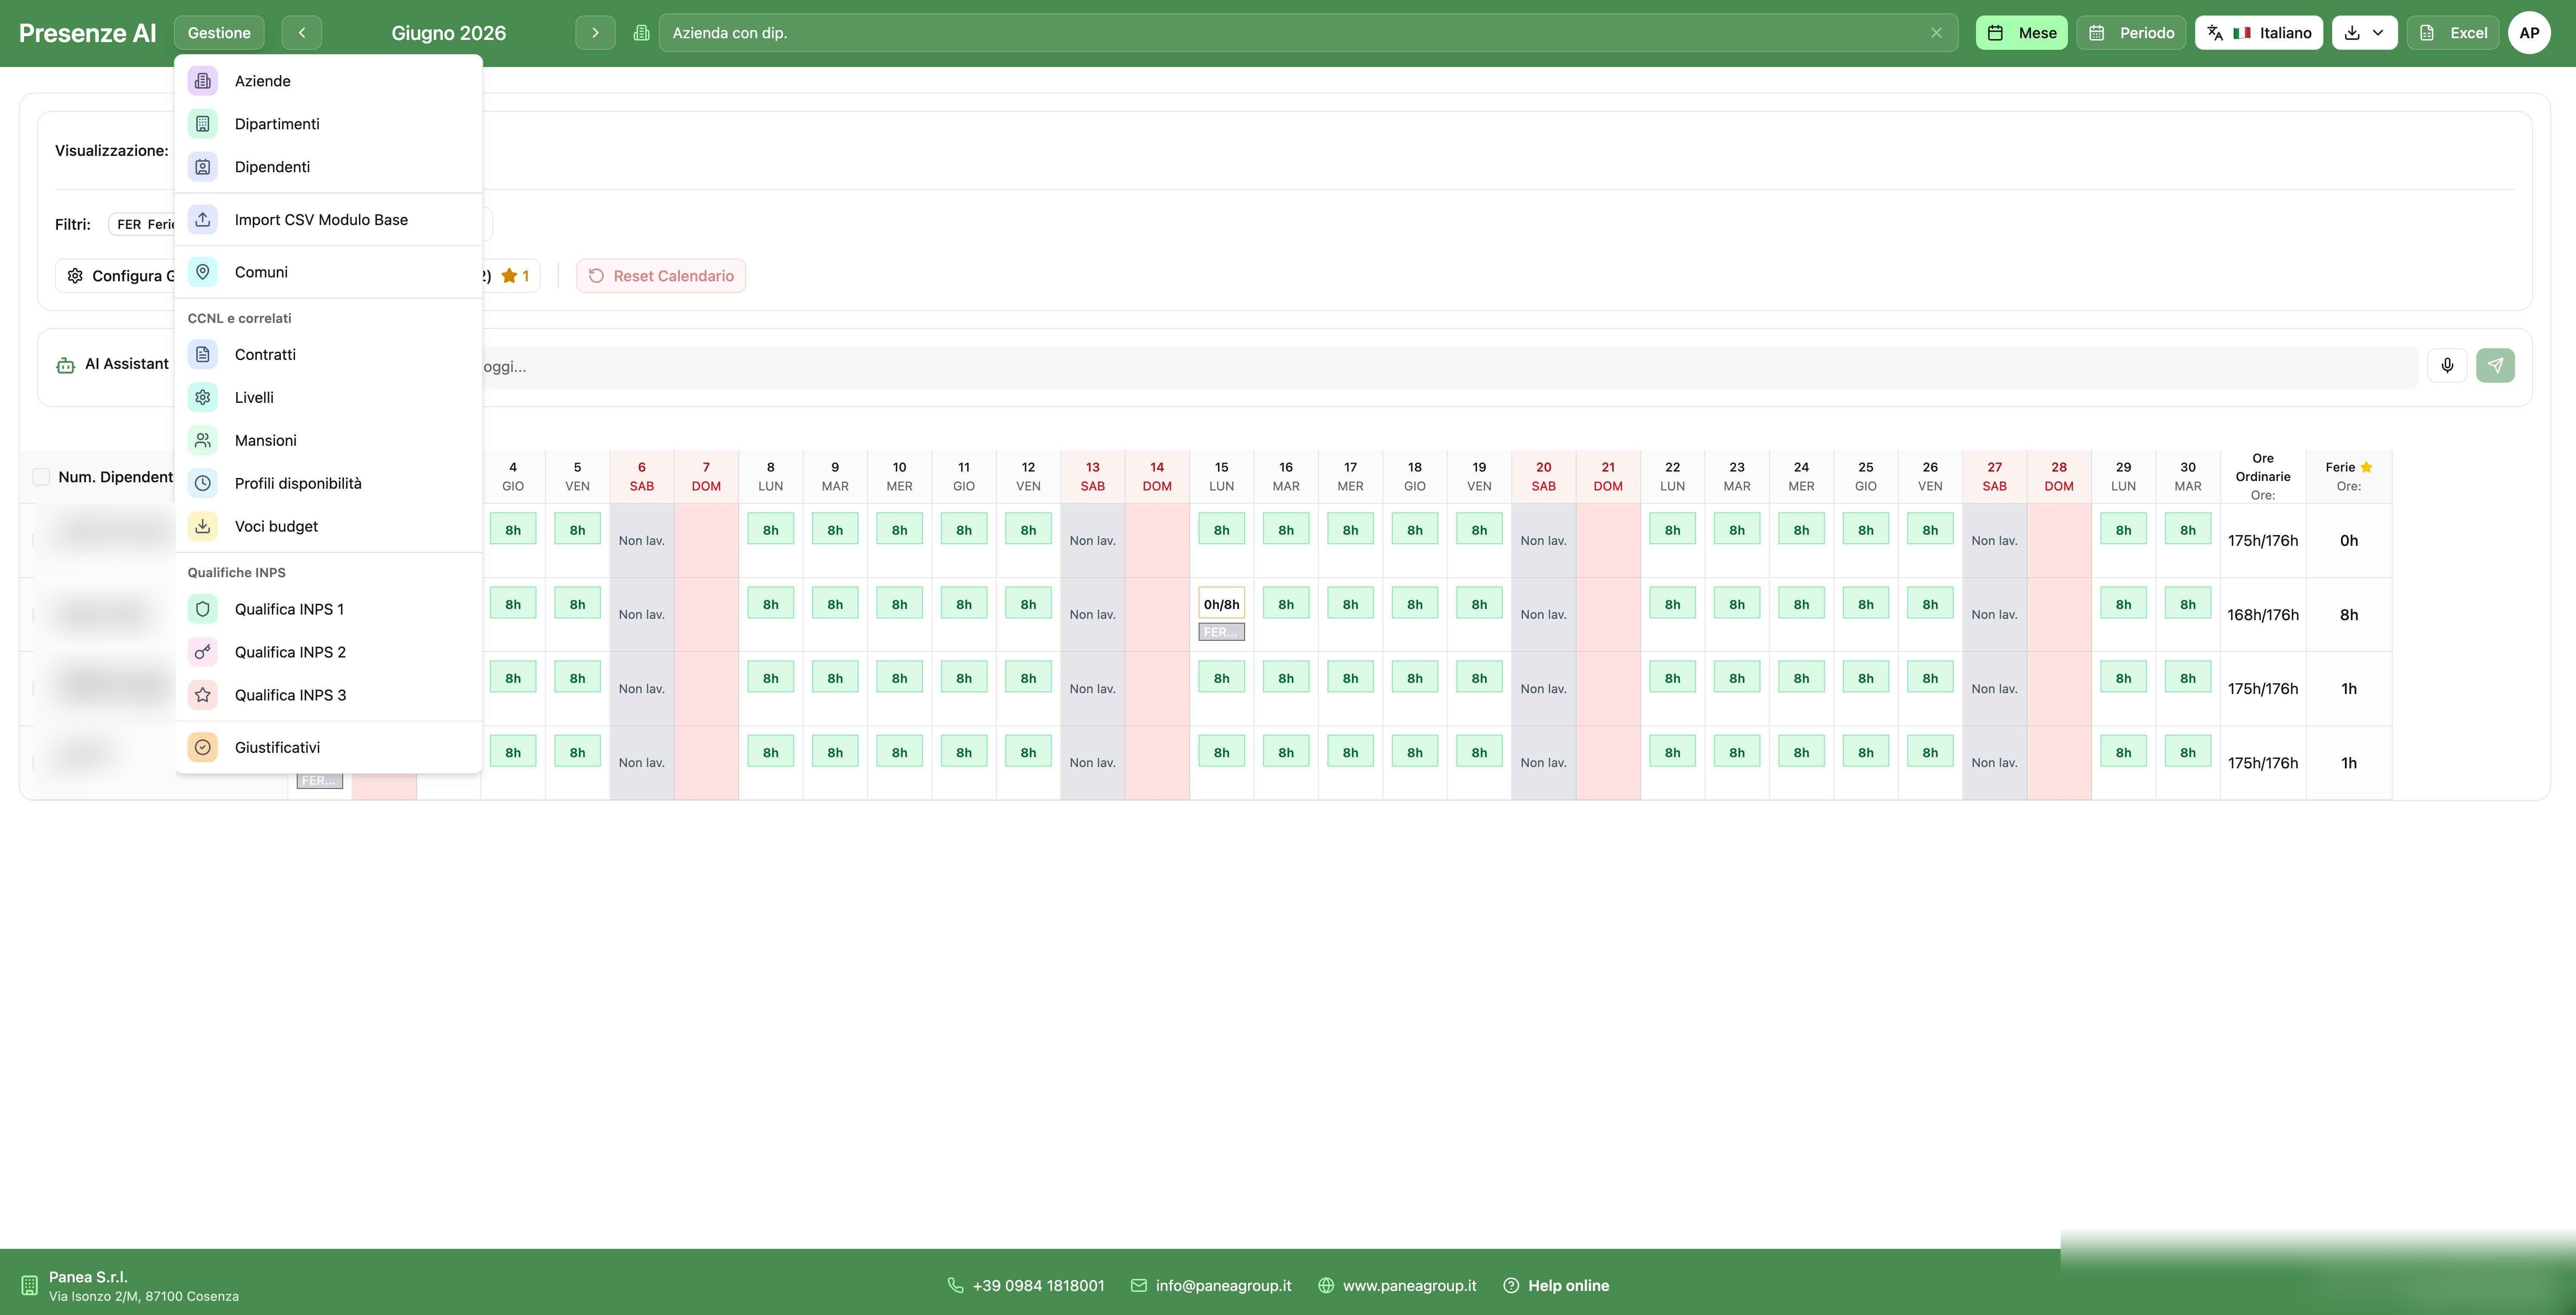Click the Comuni map pin icon
This screenshot has width=2576, height=1315.
(x=203, y=272)
